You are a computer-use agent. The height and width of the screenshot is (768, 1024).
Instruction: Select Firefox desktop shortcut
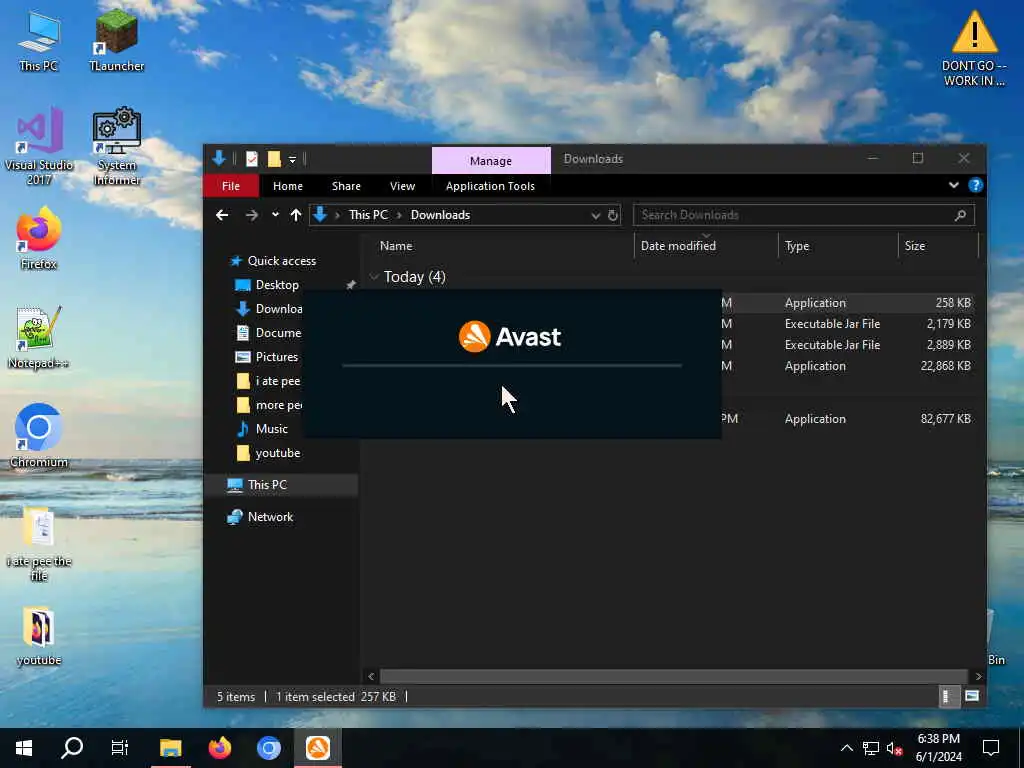coord(39,238)
